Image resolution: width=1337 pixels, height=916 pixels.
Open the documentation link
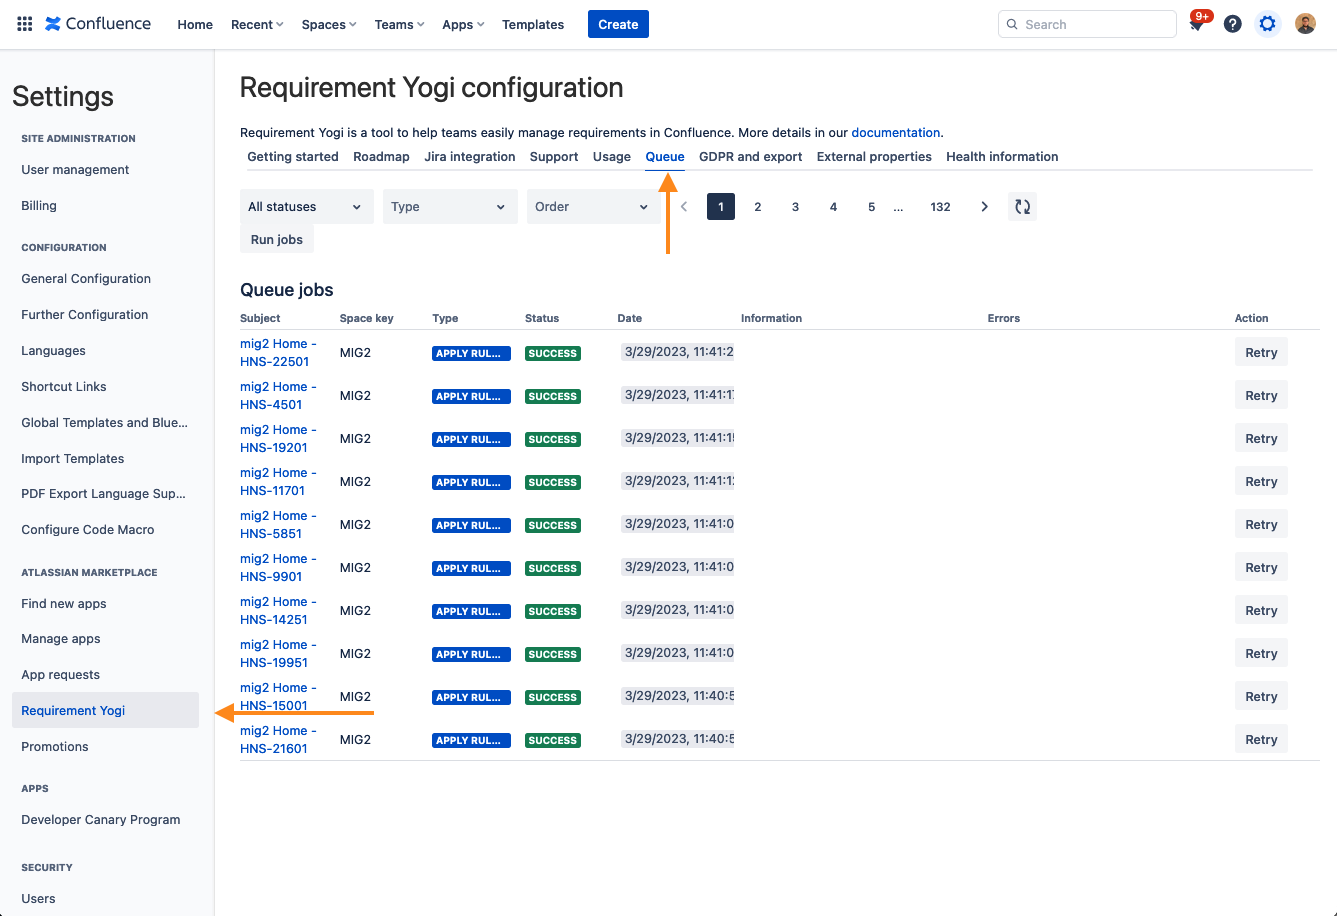pyautogui.click(x=895, y=132)
